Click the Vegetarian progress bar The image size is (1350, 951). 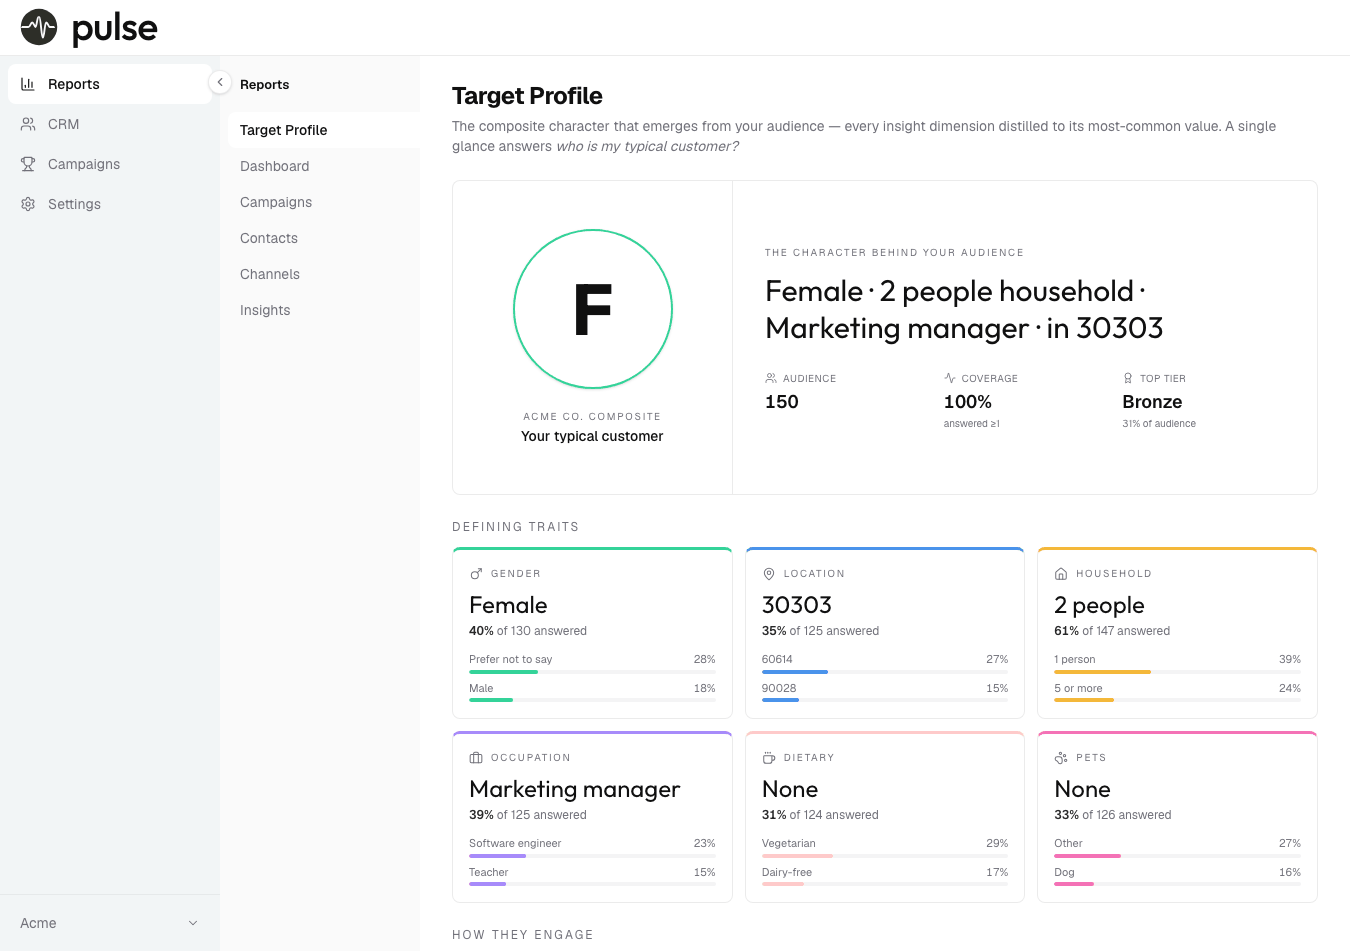pyautogui.click(x=885, y=856)
